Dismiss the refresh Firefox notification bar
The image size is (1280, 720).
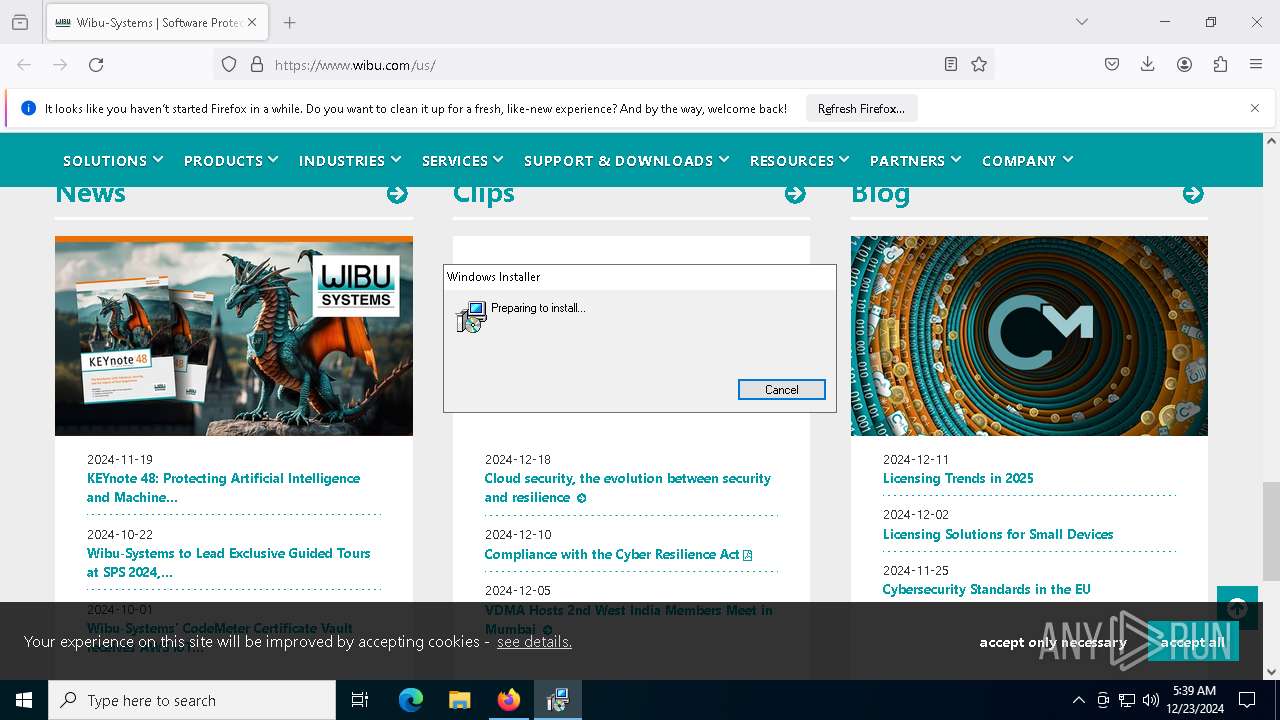[1255, 108]
